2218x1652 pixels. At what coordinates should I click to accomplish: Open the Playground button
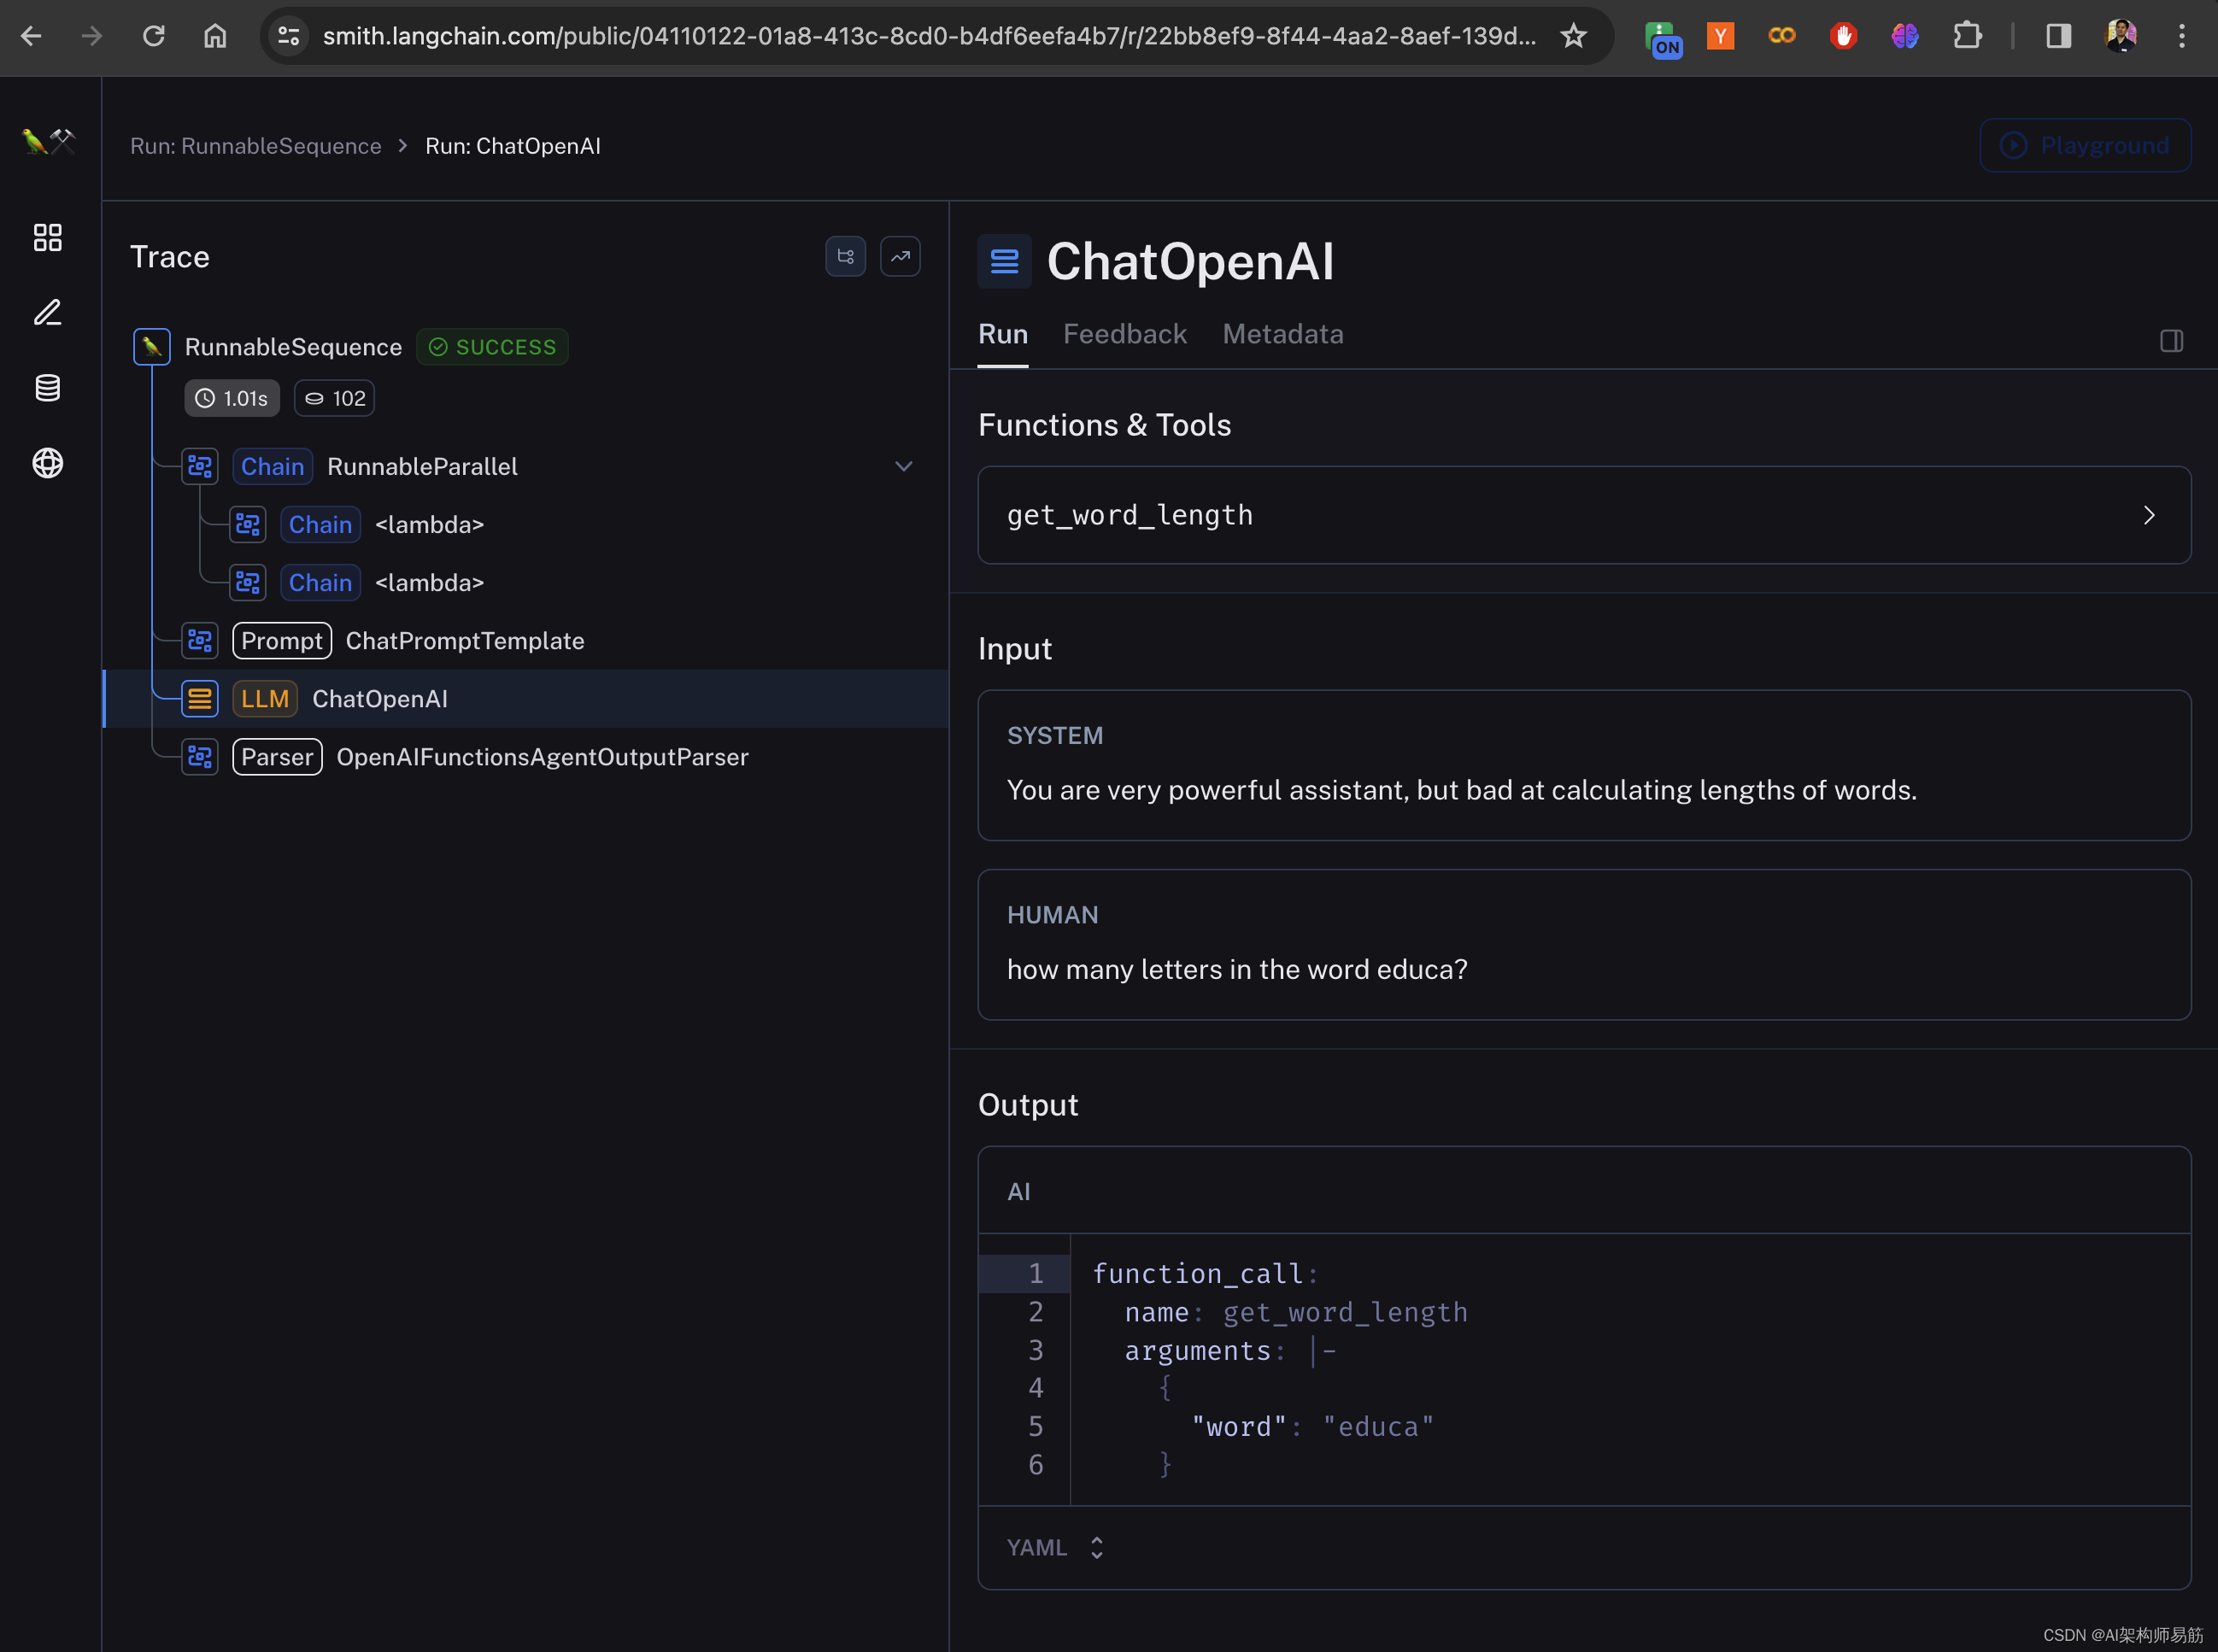point(2085,146)
